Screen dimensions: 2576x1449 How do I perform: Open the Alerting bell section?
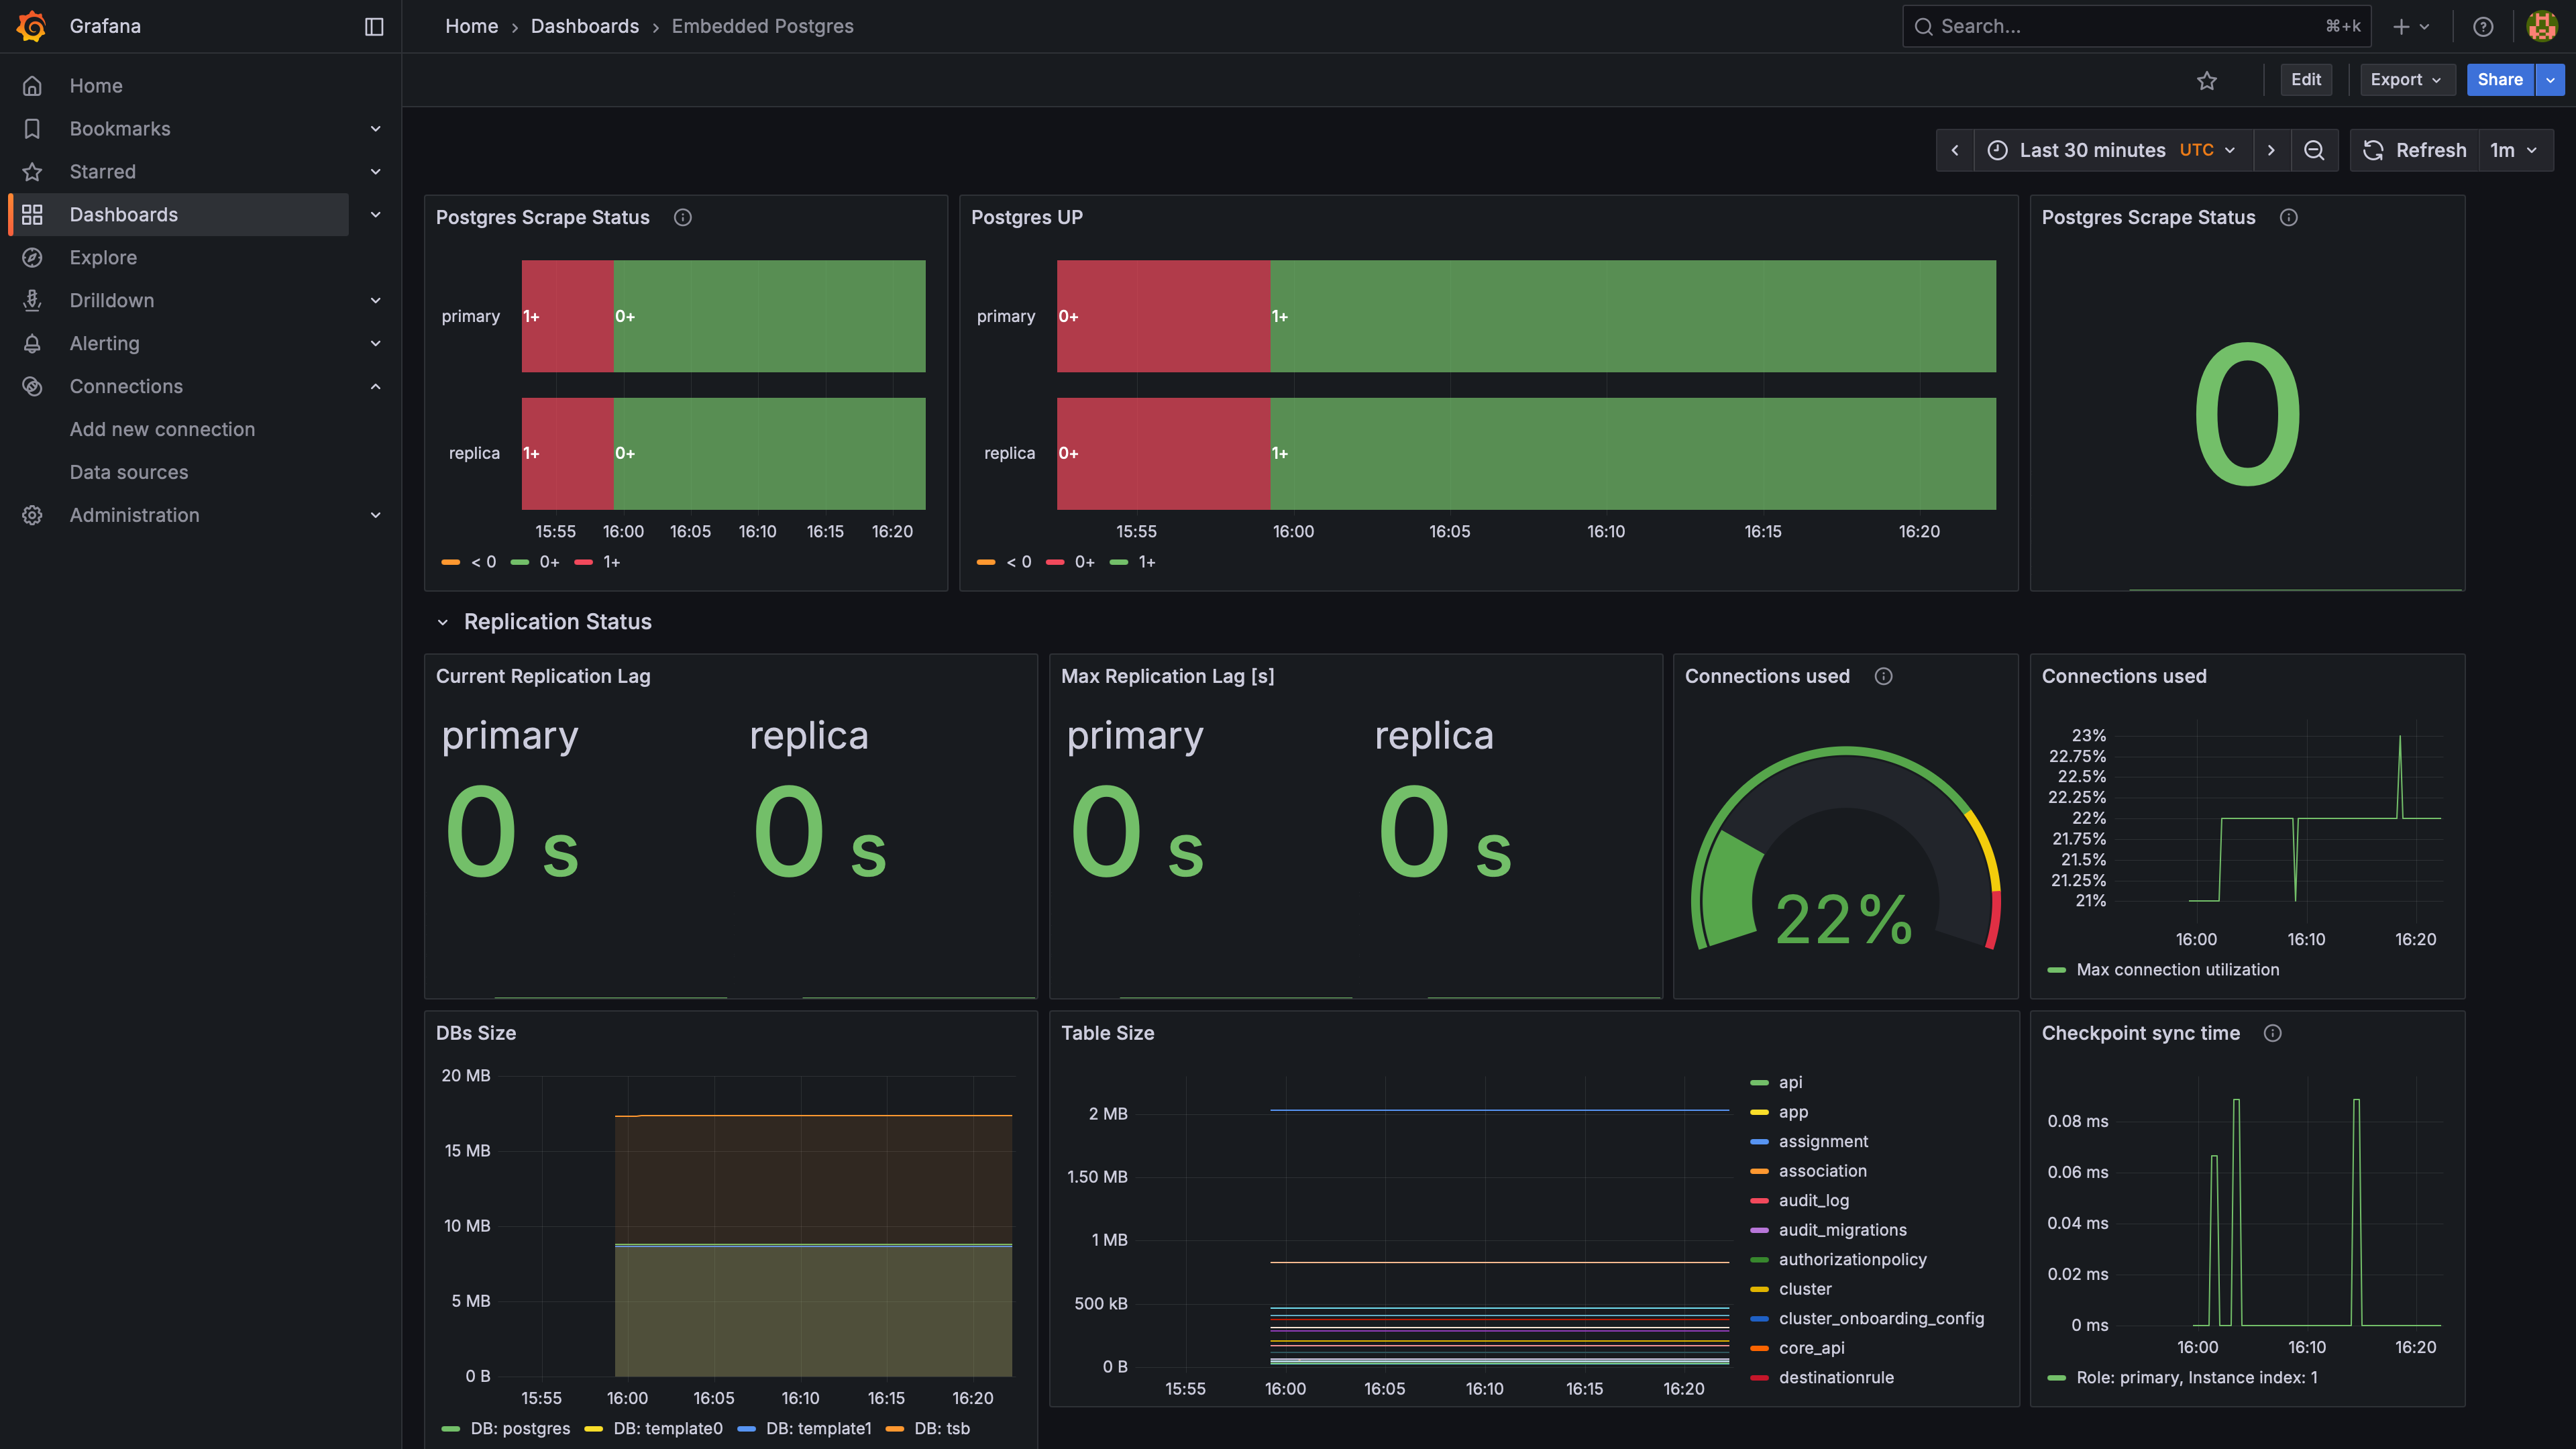(x=104, y=343)
